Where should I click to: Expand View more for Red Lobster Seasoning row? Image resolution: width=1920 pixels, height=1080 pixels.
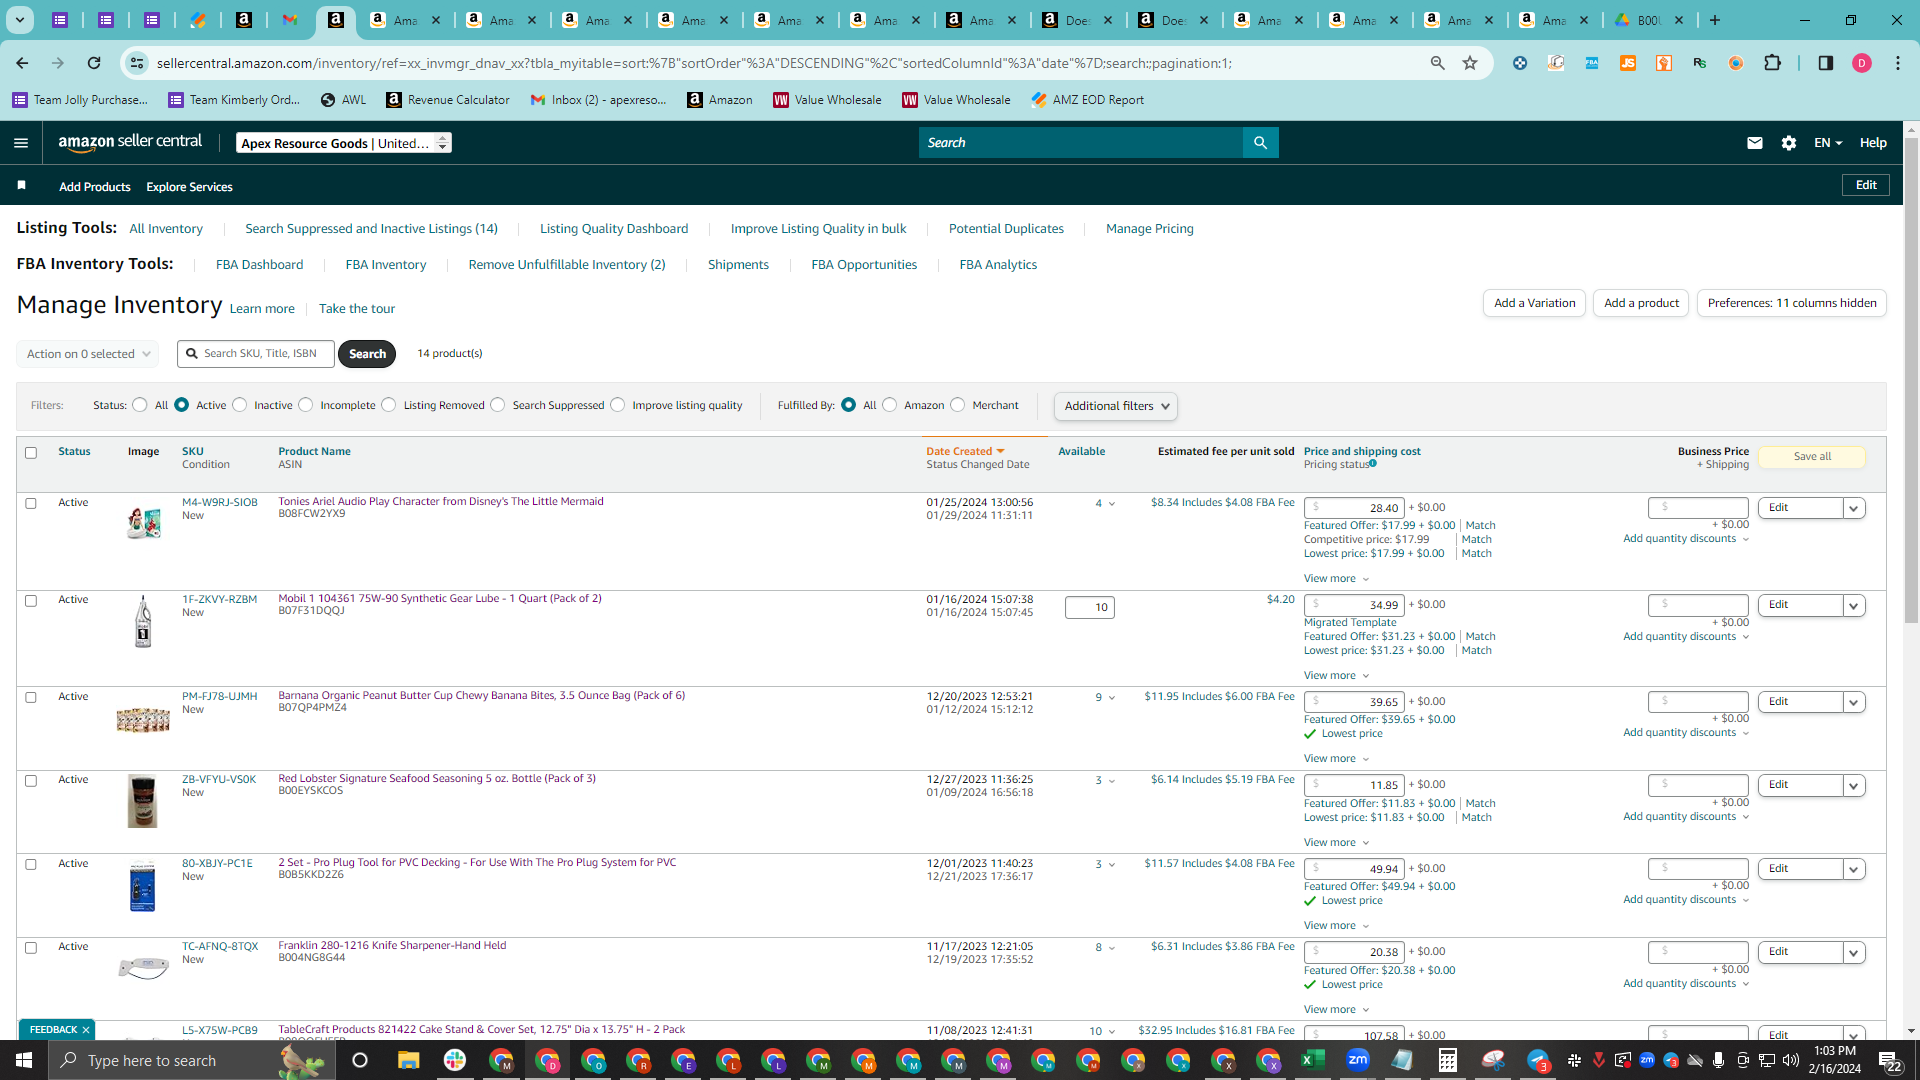click(1336, 842)
